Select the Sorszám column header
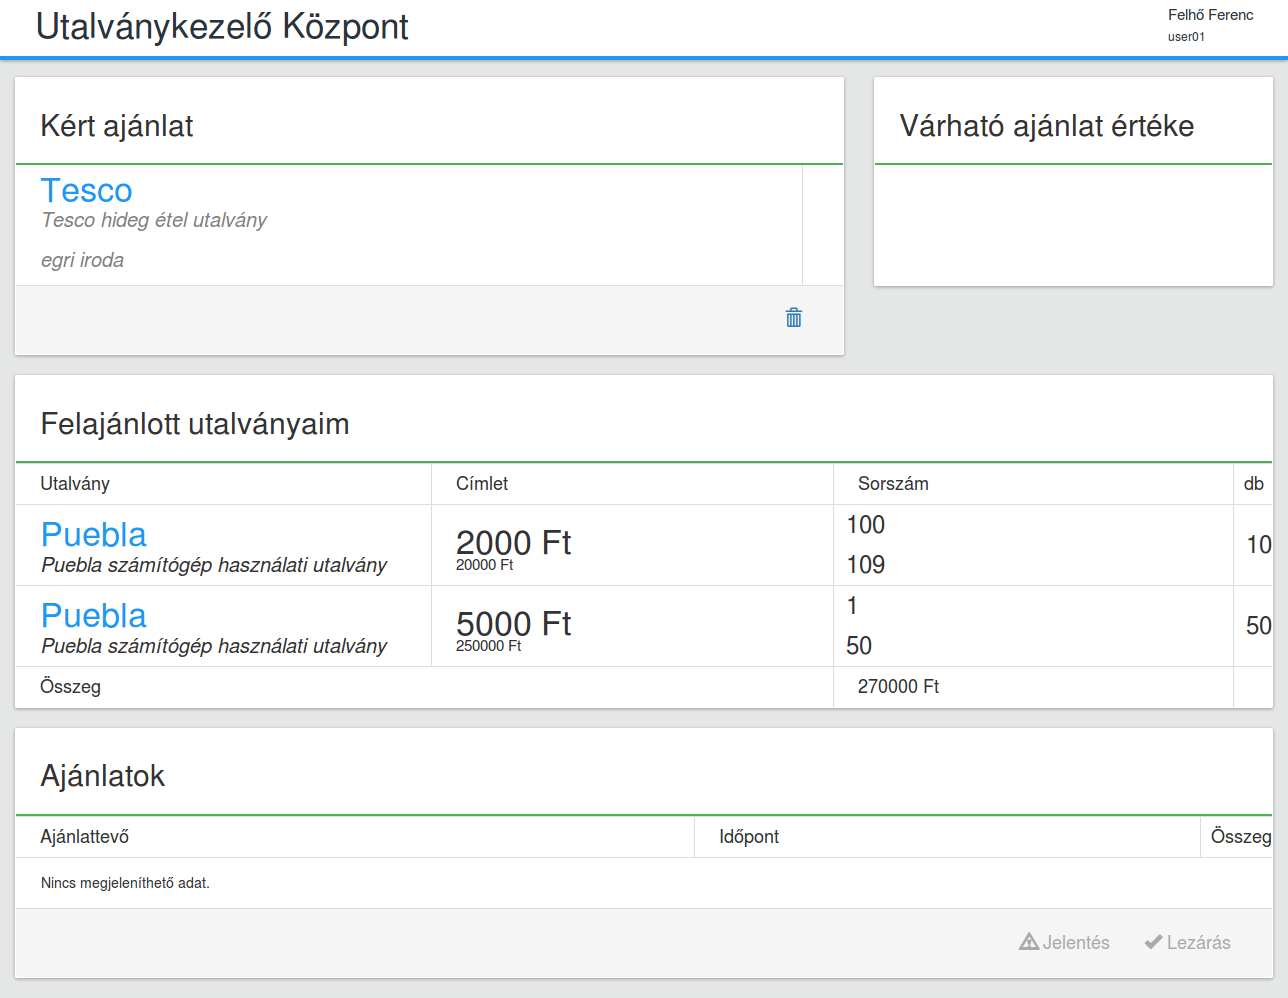 tap(893, 483)
